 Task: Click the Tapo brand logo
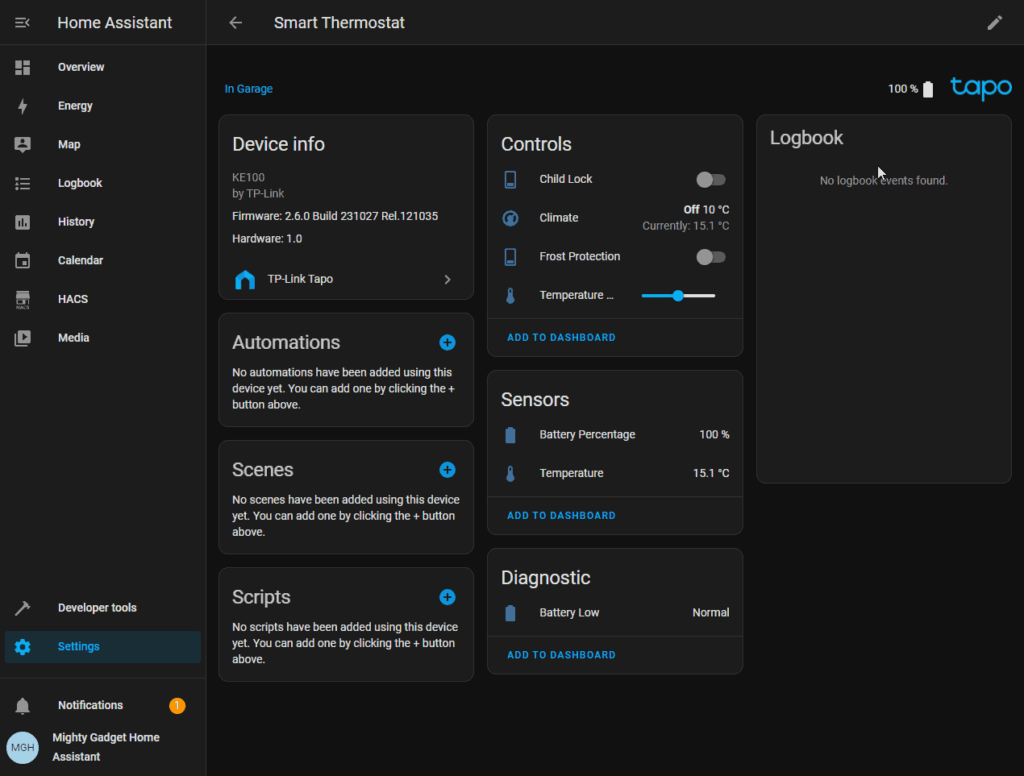[x=980, y=89]
